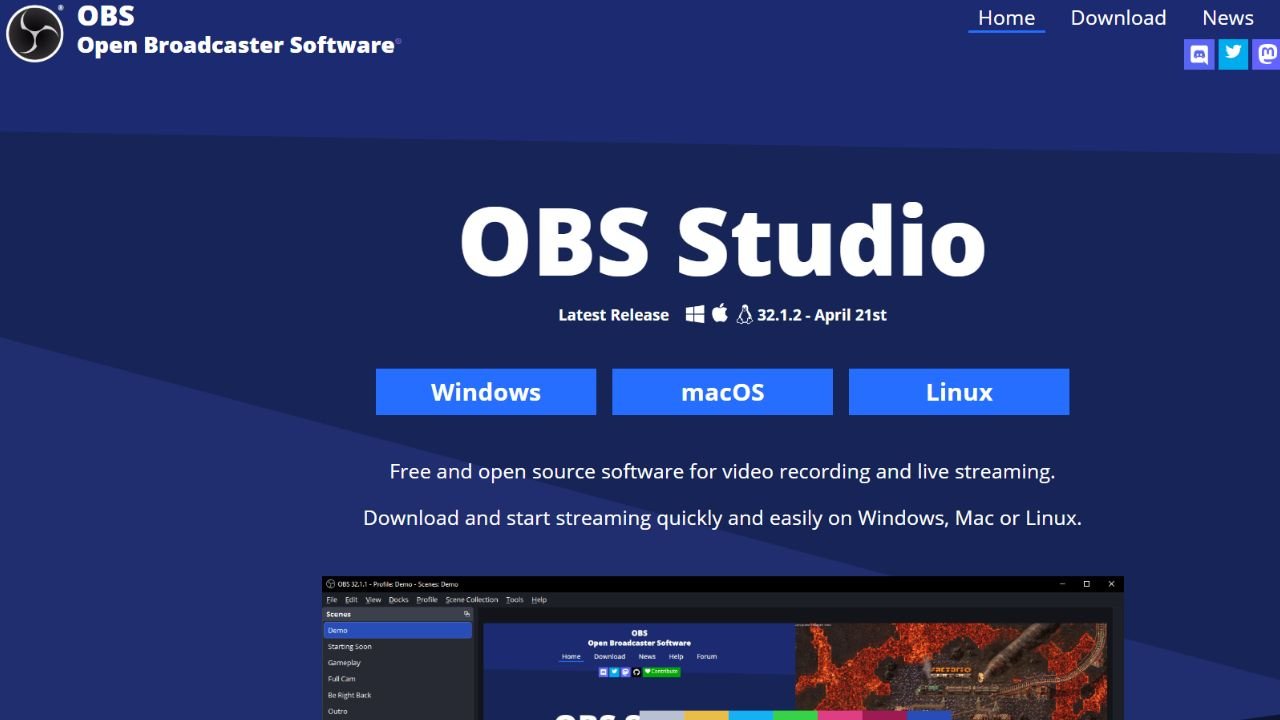Open the Profile menu in the demo OBS window
This screenshot has height=720, width=1280.
tap(427, 600)
